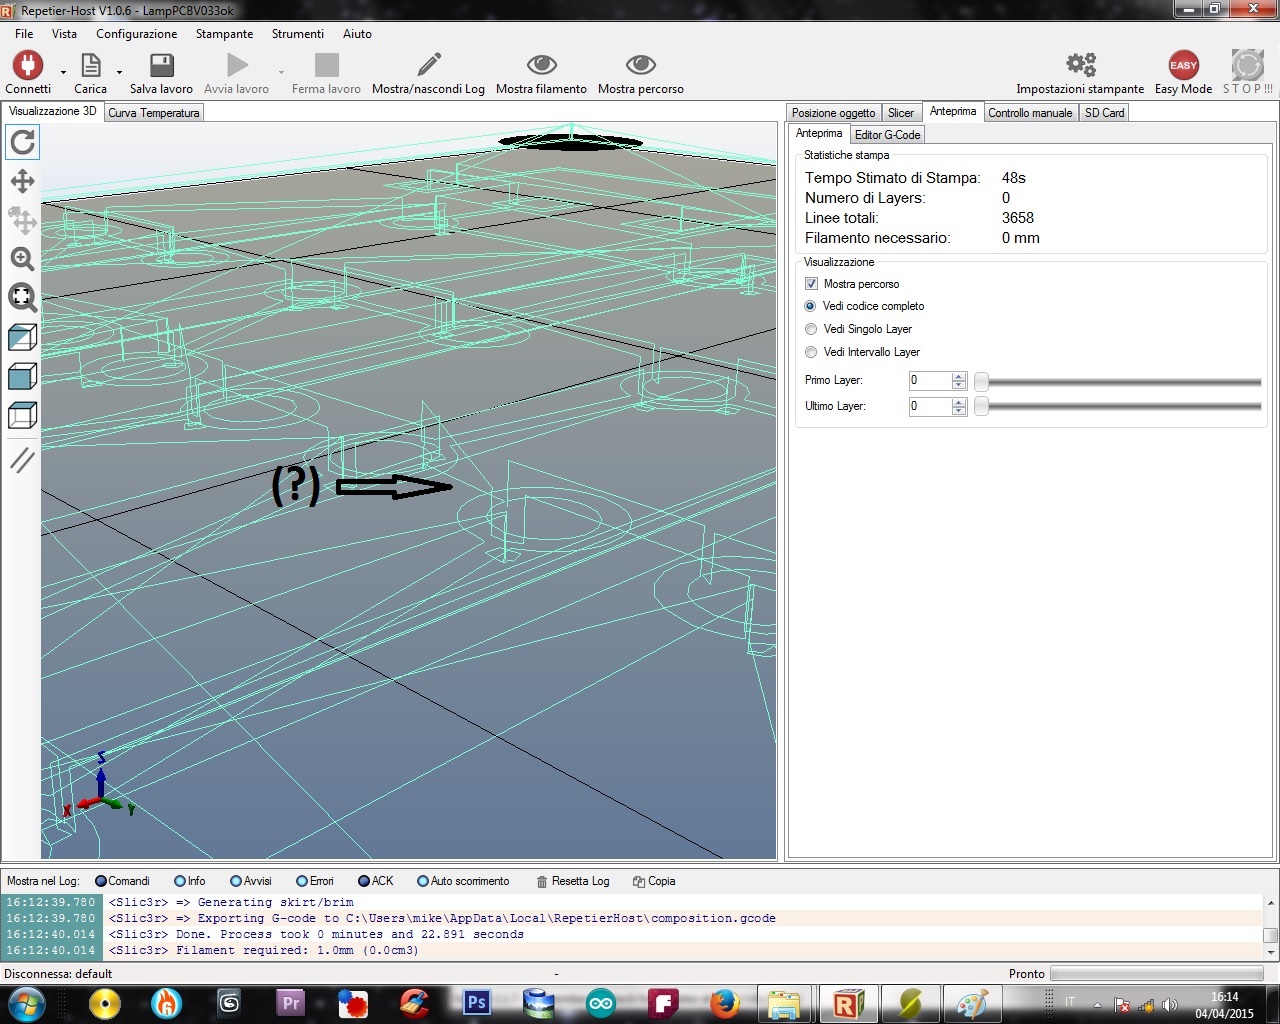Click the zoom to fit objects icon
The width and height of the screenshot is (1280, 1024).
click(x=22, y=298)
